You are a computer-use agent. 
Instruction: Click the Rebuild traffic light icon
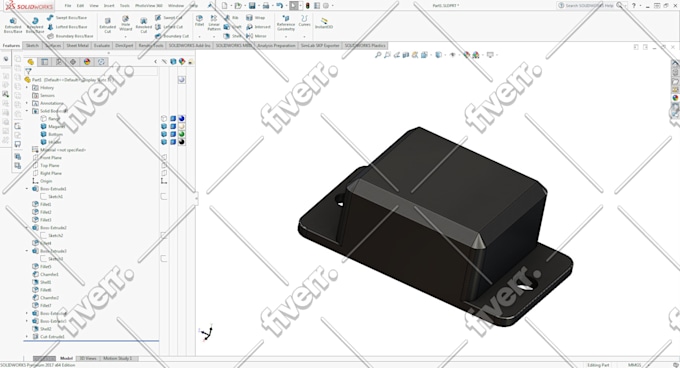[307, 6]
